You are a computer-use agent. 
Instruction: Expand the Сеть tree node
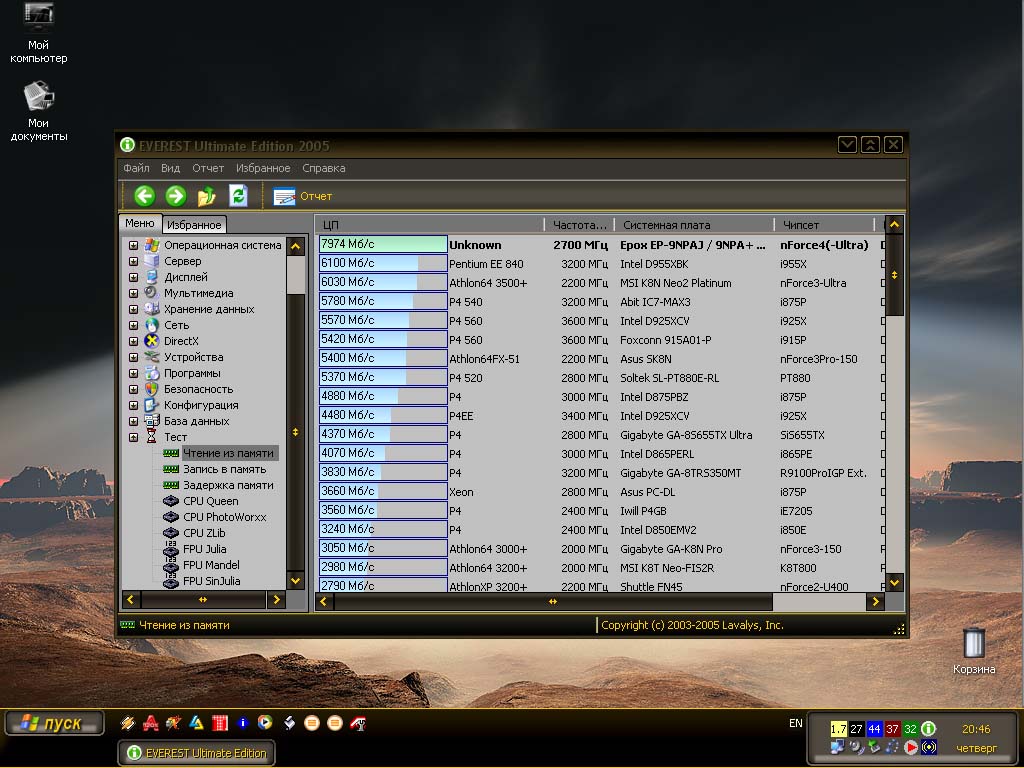pyautogui.click(x=133, y=325)
